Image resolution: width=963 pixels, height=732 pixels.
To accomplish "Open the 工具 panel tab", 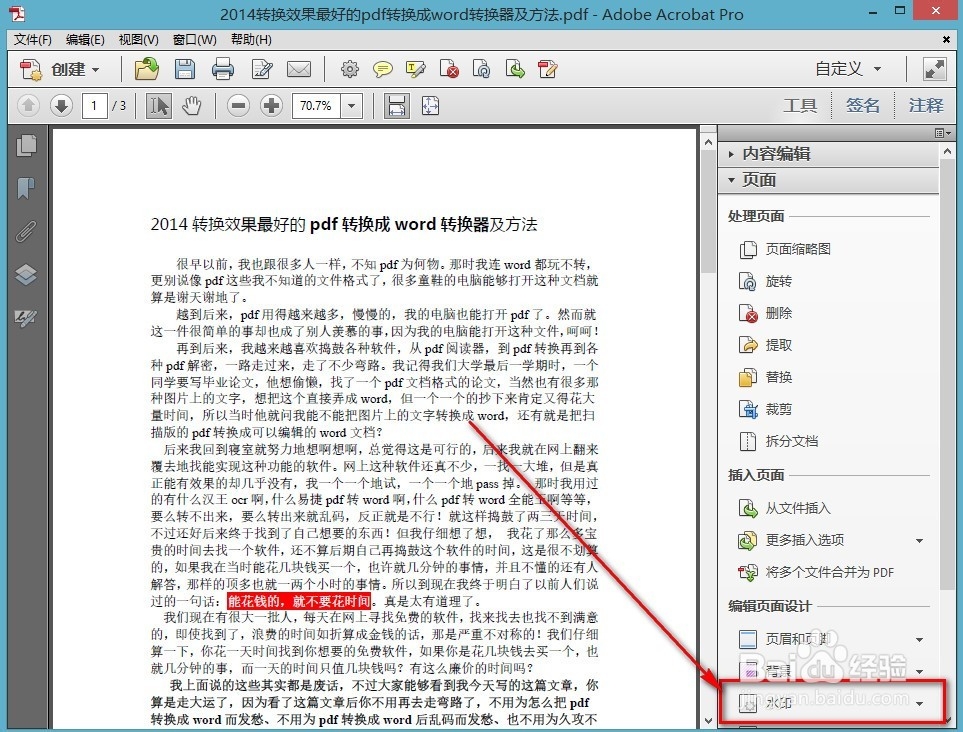I will [800, 106].
